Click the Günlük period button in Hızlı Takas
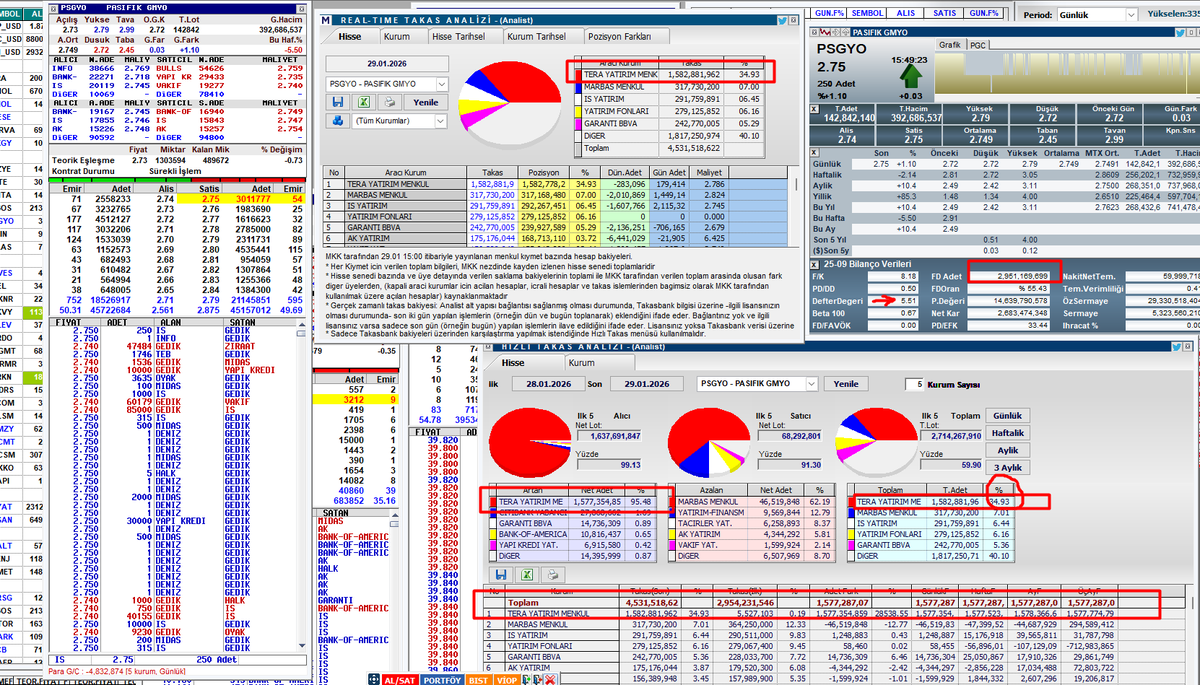The image size is (1200, 685). click(x=1006, y=414)
